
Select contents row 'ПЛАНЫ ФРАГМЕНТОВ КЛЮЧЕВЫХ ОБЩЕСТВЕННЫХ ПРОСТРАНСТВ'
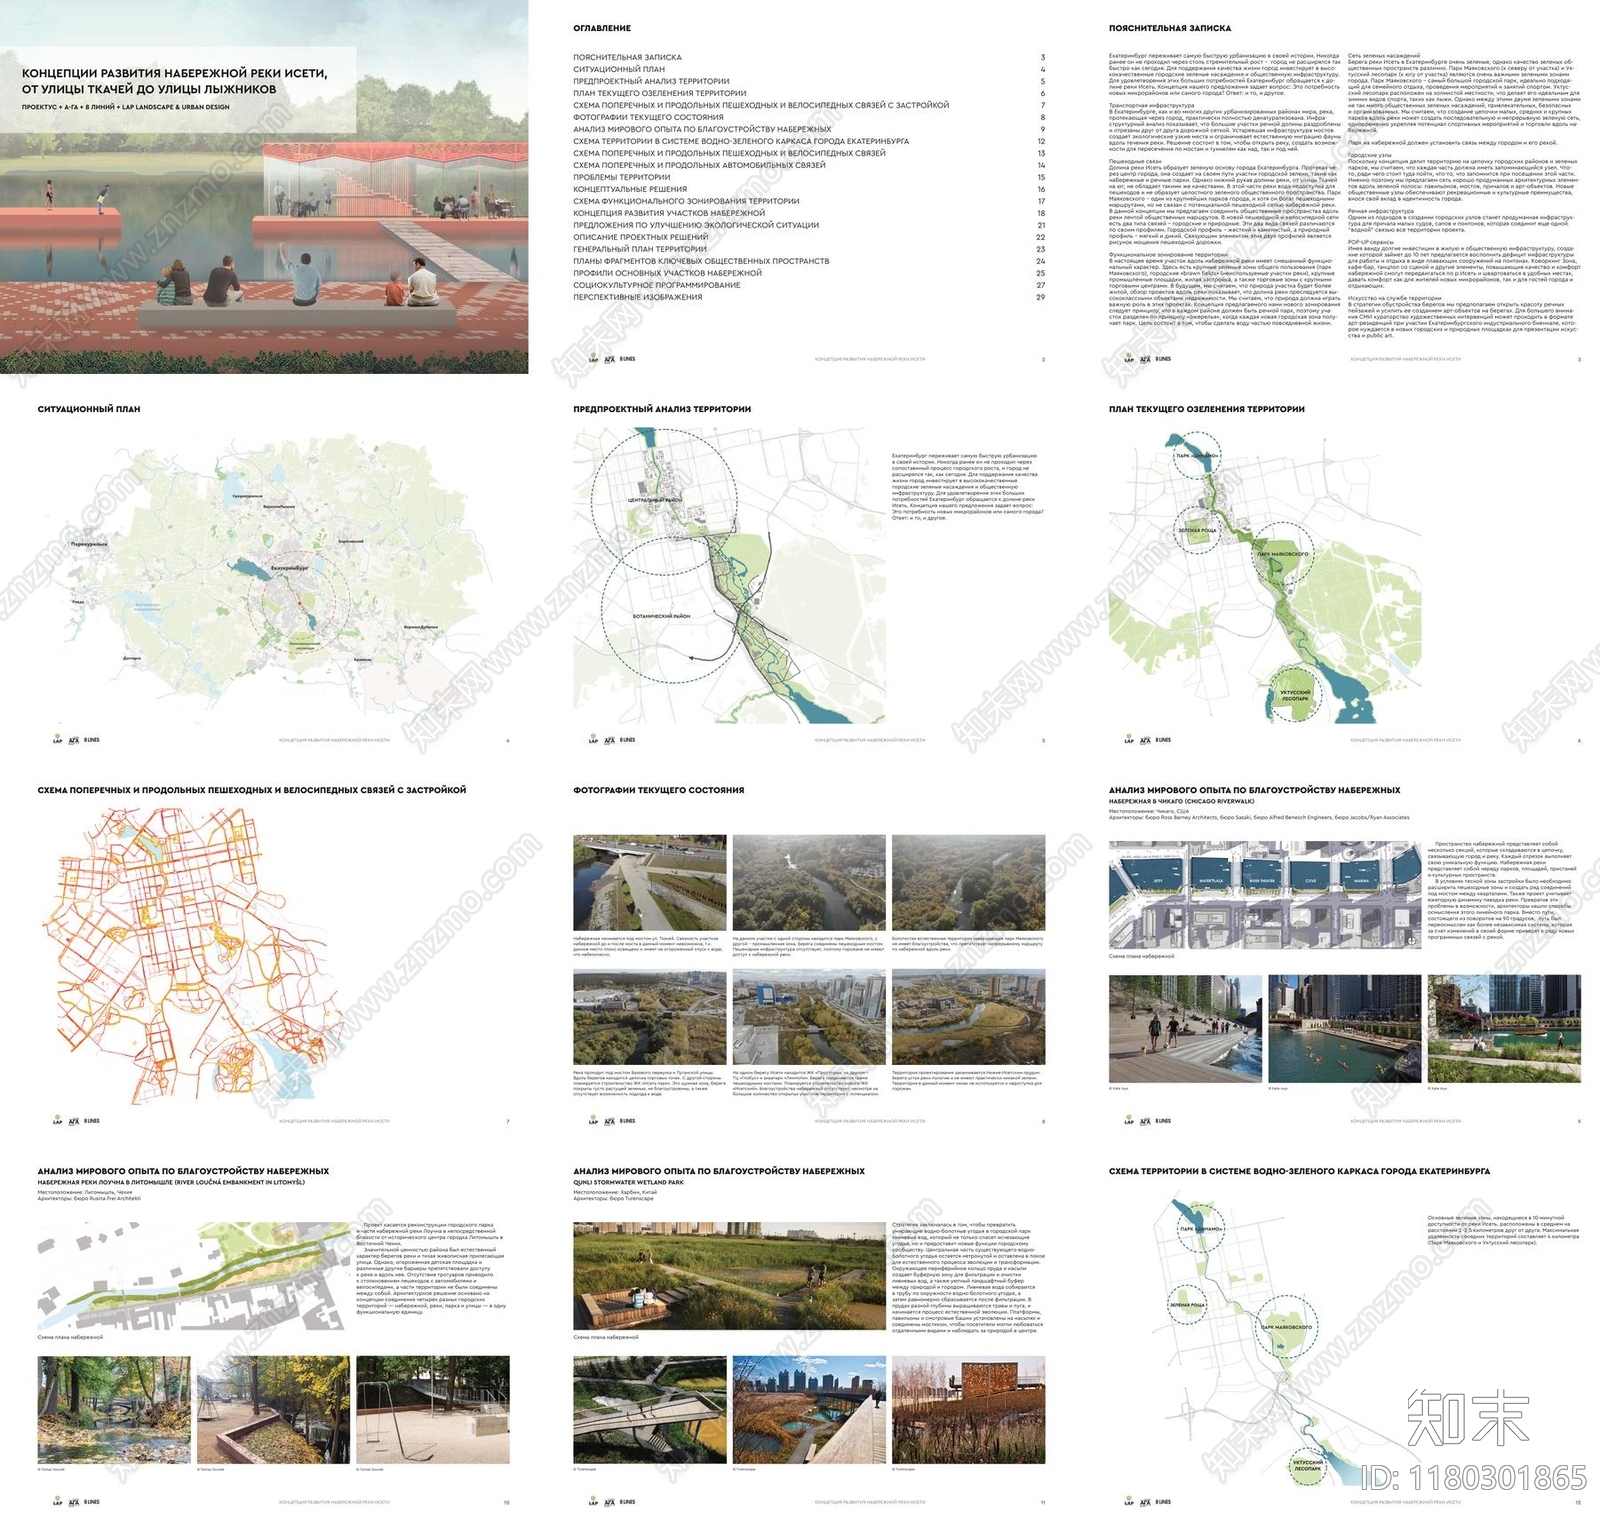click(x=809, y=261)
